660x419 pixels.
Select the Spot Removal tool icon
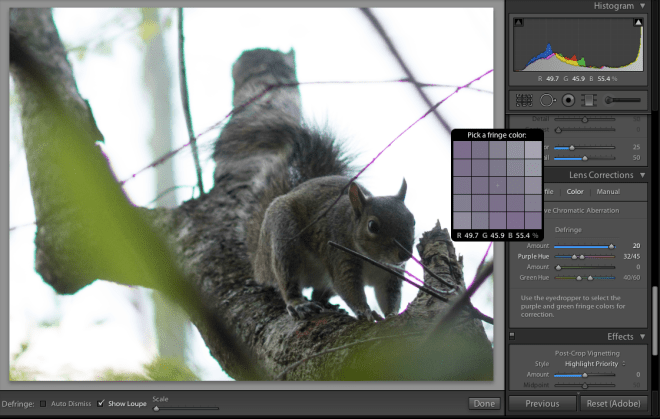(547, 100)
